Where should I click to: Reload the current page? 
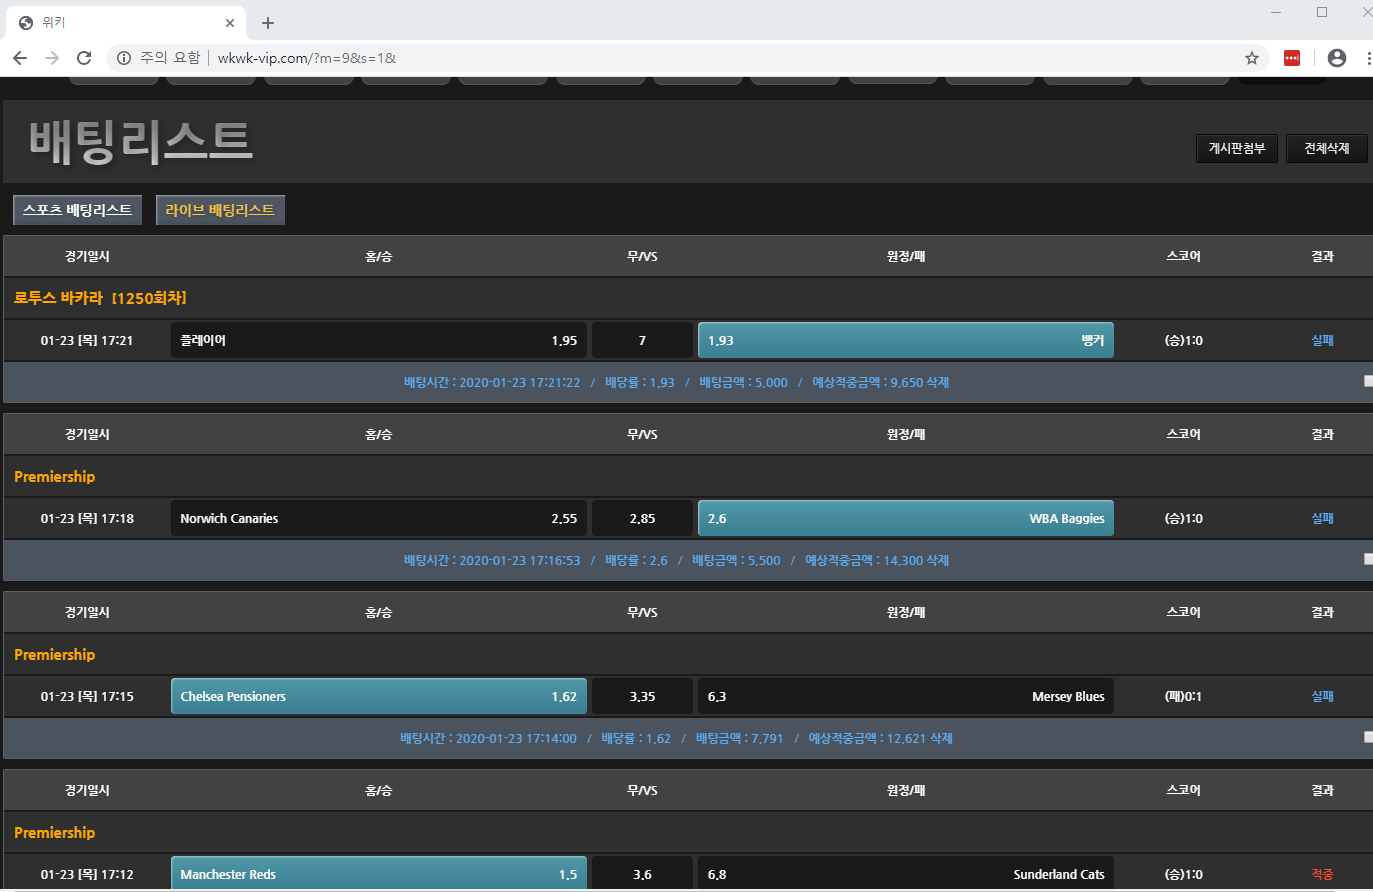click(x=84, y=58)
